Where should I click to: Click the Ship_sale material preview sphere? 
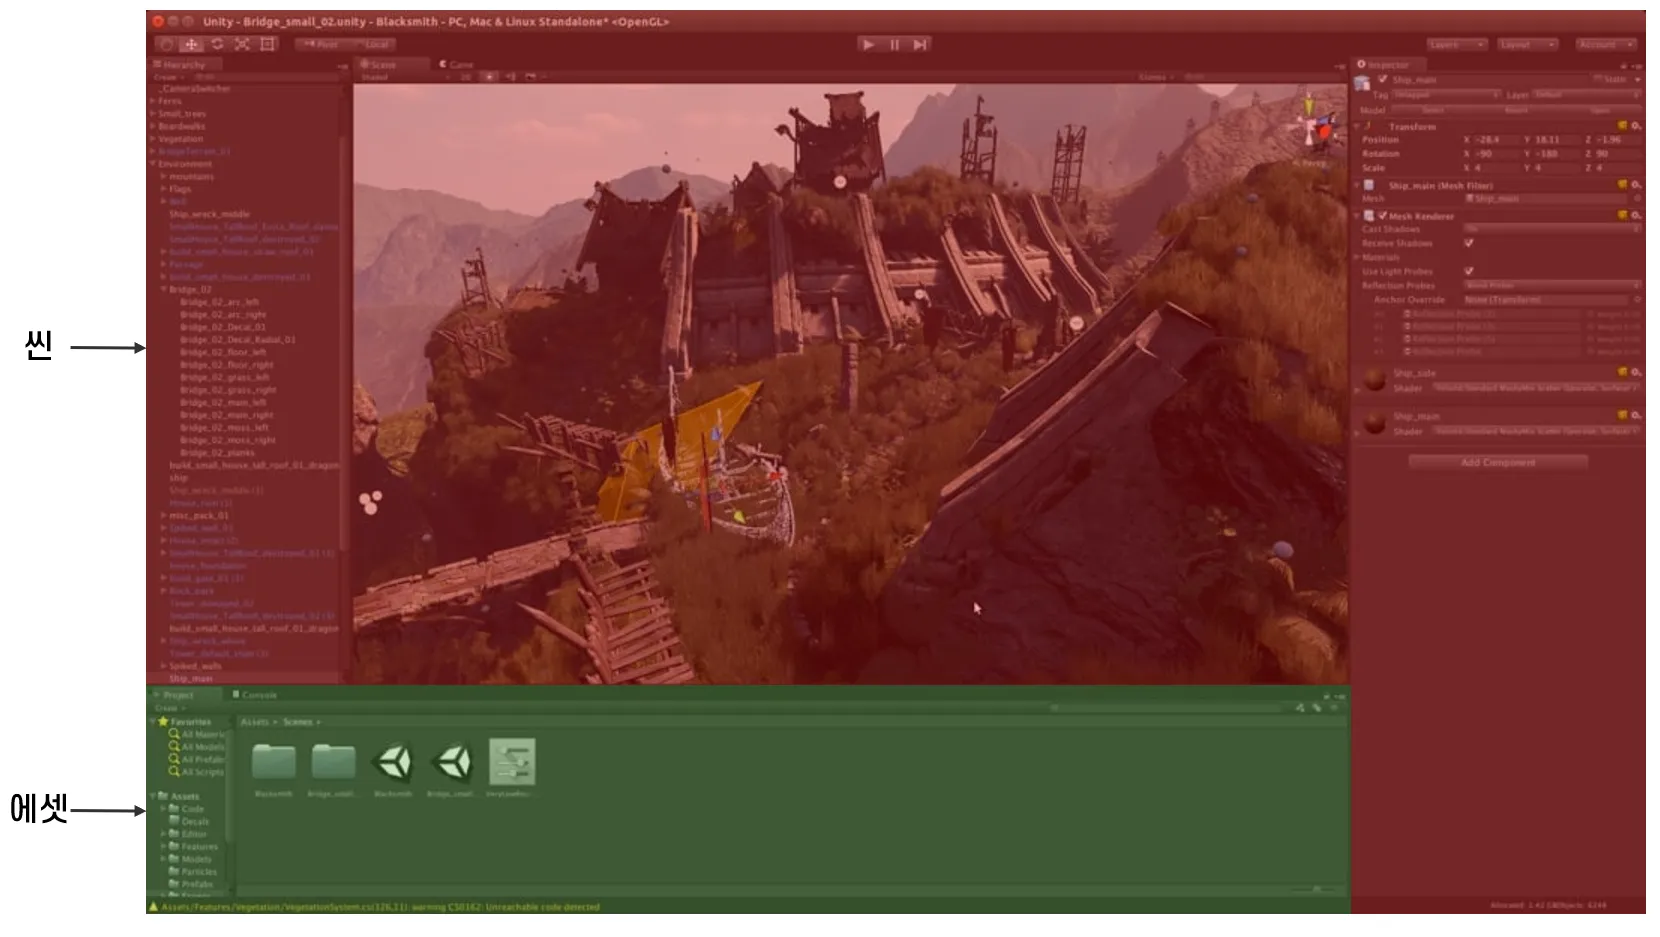[1375, 380]
